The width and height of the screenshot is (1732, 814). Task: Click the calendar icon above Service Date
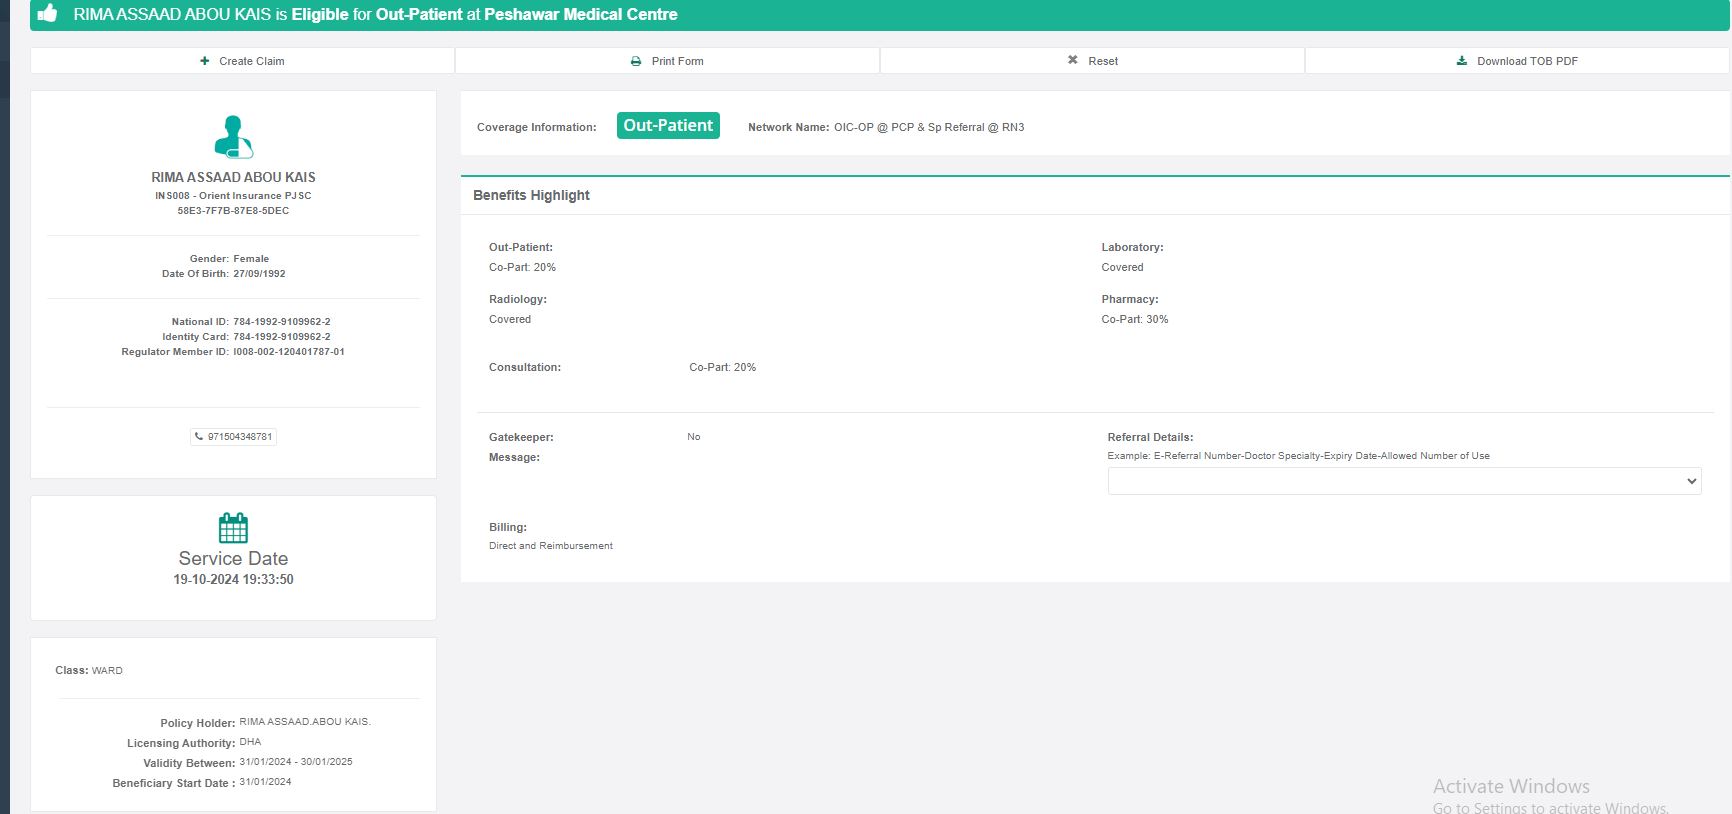[x=233, y=527]
